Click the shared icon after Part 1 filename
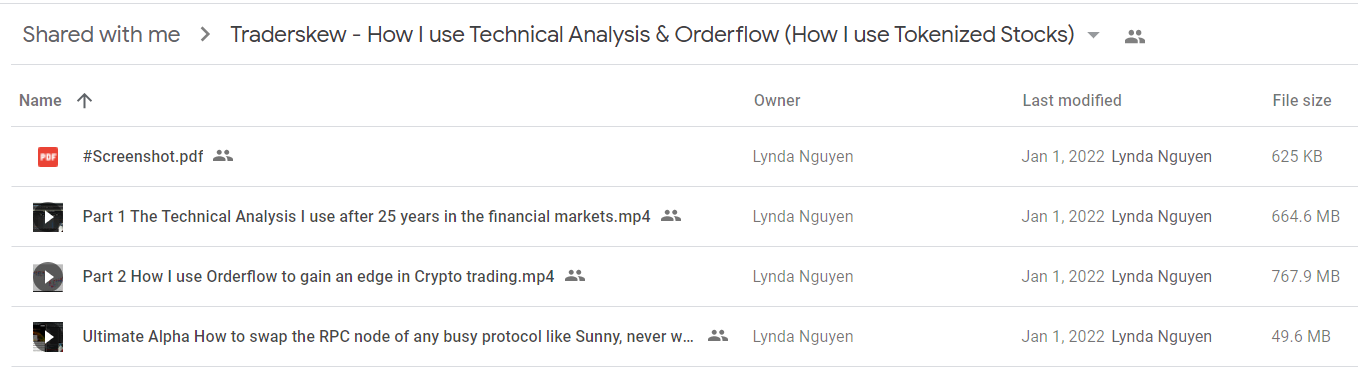The image size is (1358, 368). click(x=671, y=216)
